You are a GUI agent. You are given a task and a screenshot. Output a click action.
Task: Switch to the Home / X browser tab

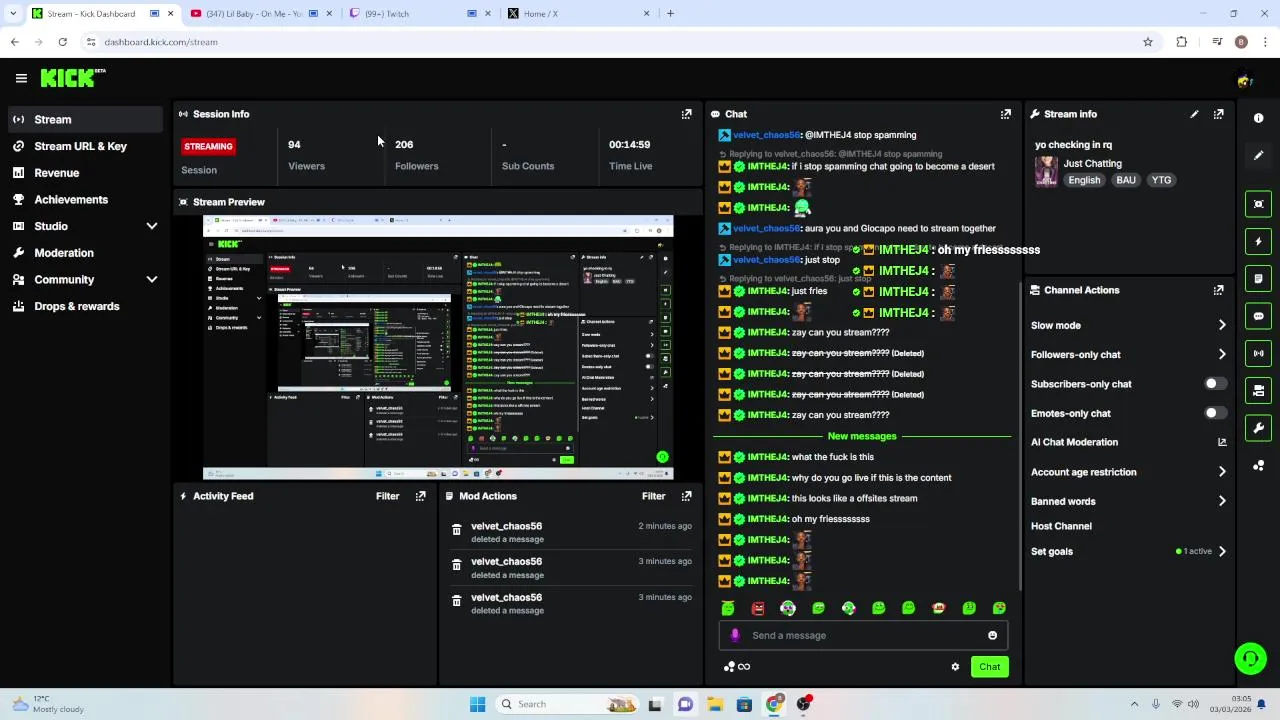(x=578, y=14)
